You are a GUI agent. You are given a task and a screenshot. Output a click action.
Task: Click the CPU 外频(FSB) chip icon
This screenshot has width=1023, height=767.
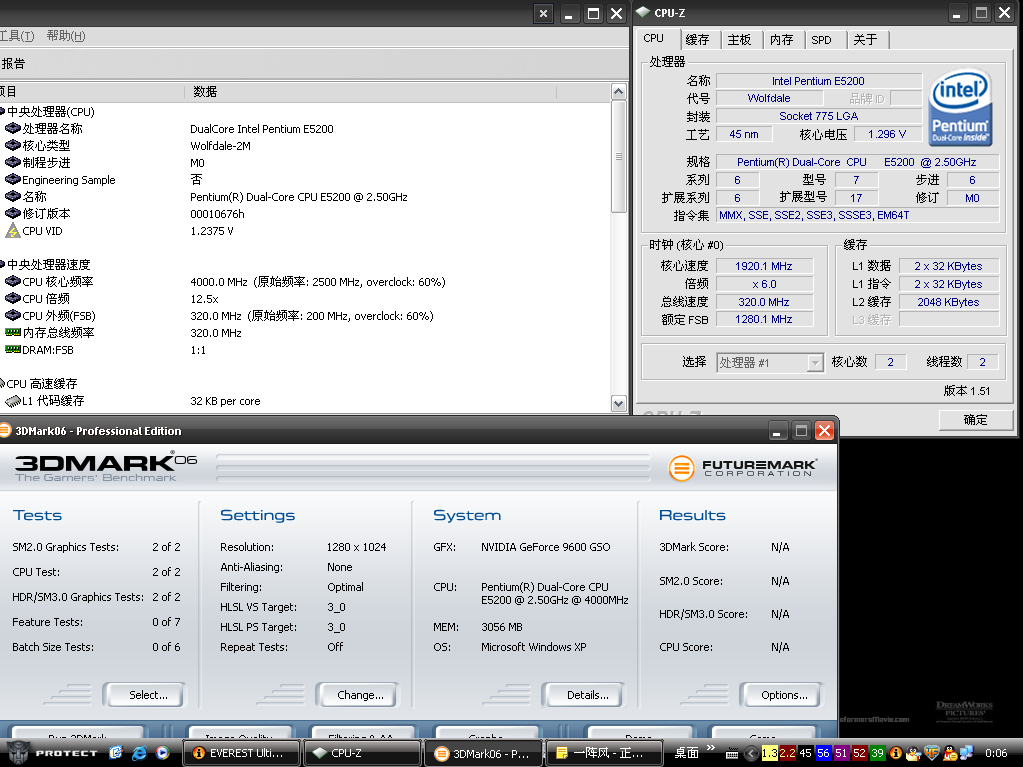point(12,315)
